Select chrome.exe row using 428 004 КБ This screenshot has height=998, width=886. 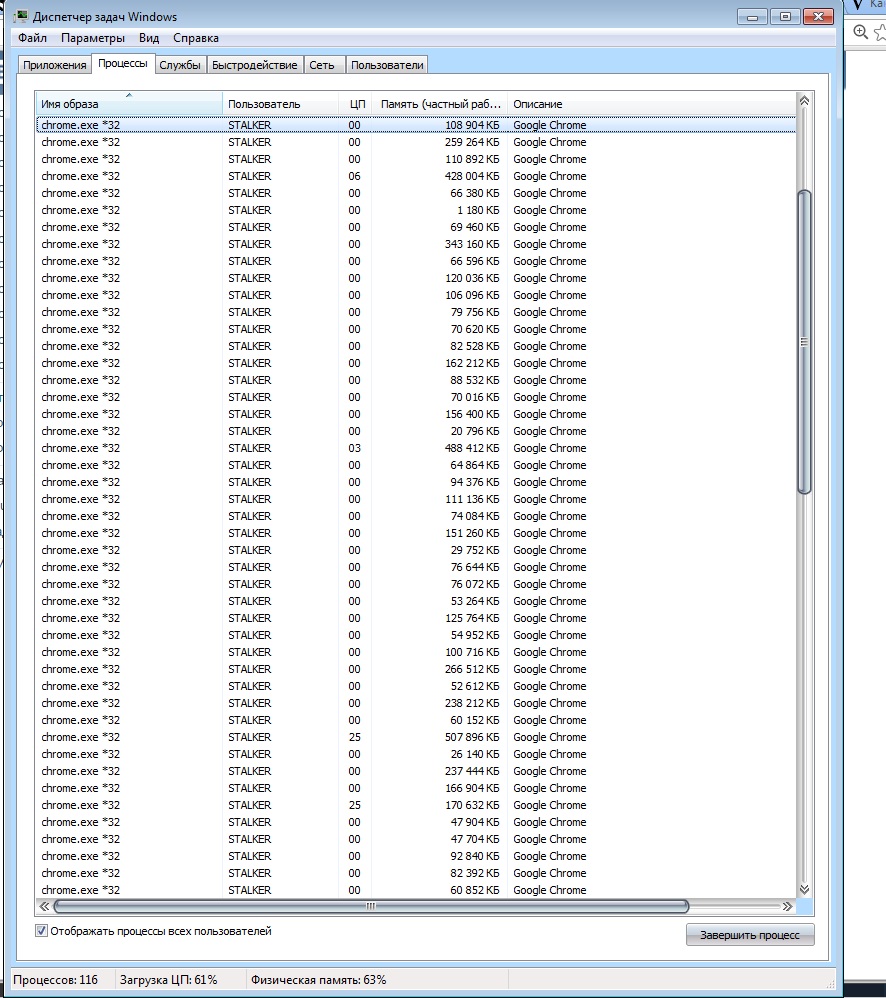(416, 176)
